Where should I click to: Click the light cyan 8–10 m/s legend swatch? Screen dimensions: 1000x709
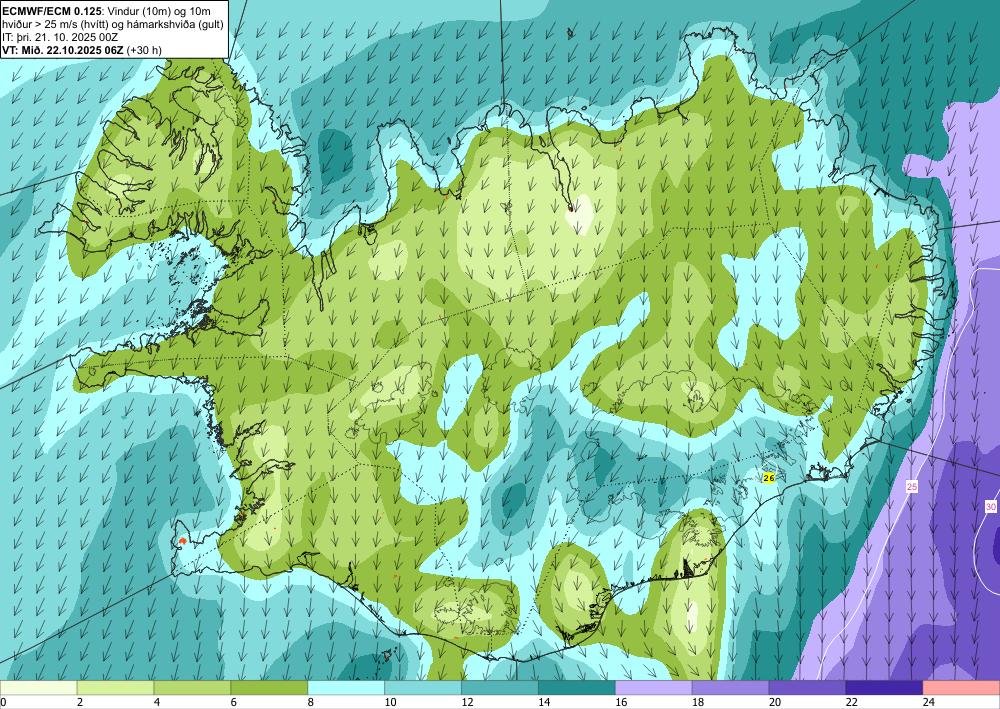point(346,688)
